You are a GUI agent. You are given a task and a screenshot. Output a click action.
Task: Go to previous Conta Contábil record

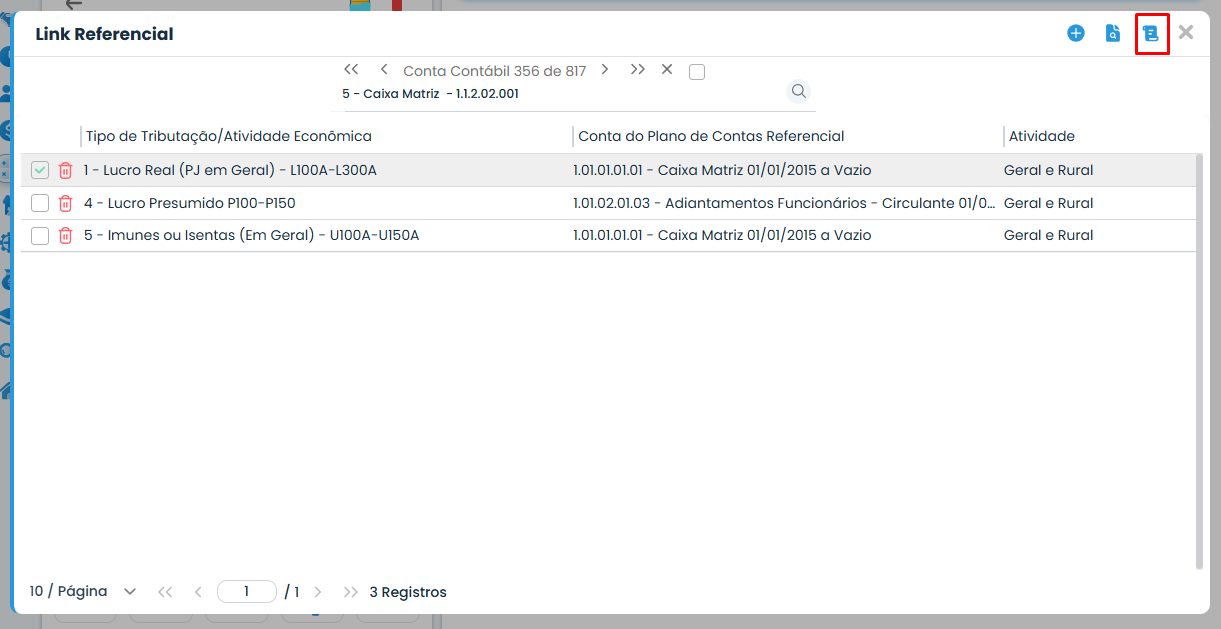[384, 70]
